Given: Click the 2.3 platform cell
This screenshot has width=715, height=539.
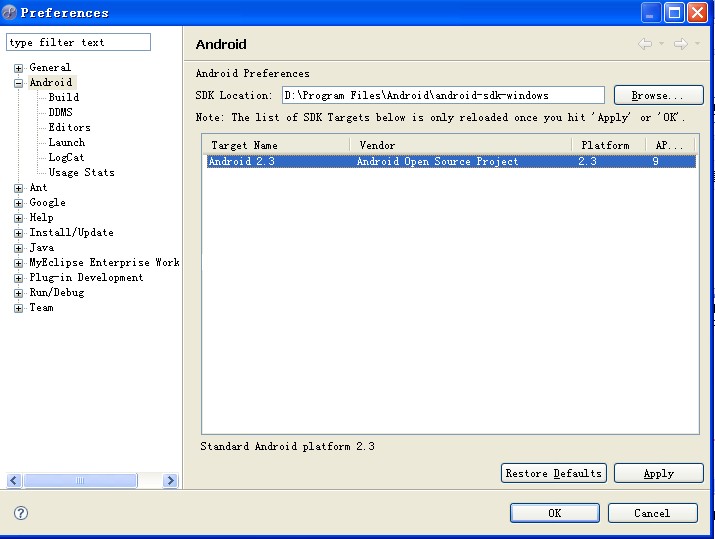Looking at the screenshot, I should (587, 161).
